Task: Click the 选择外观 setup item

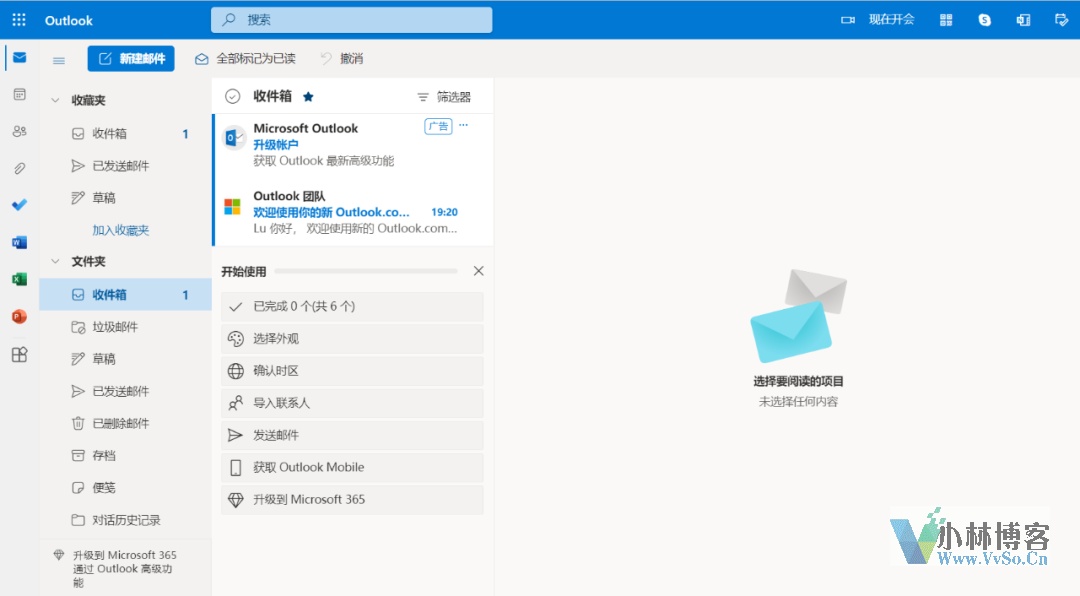Action: click(352, 339)
